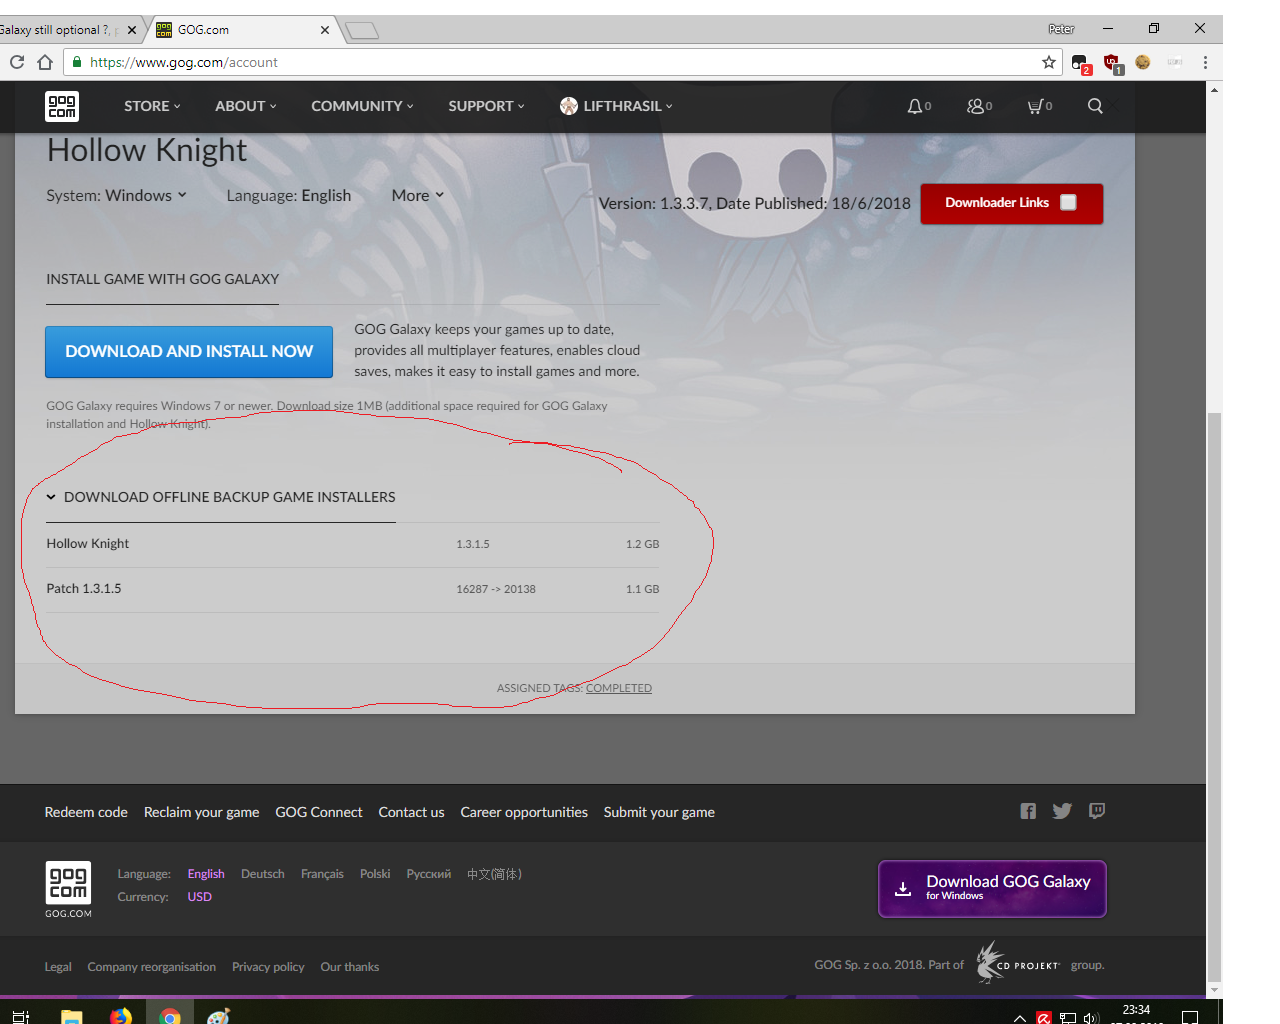
Task: Collapse Download Offline Backup Game Installers section
Action: click(x=220, y=497)
